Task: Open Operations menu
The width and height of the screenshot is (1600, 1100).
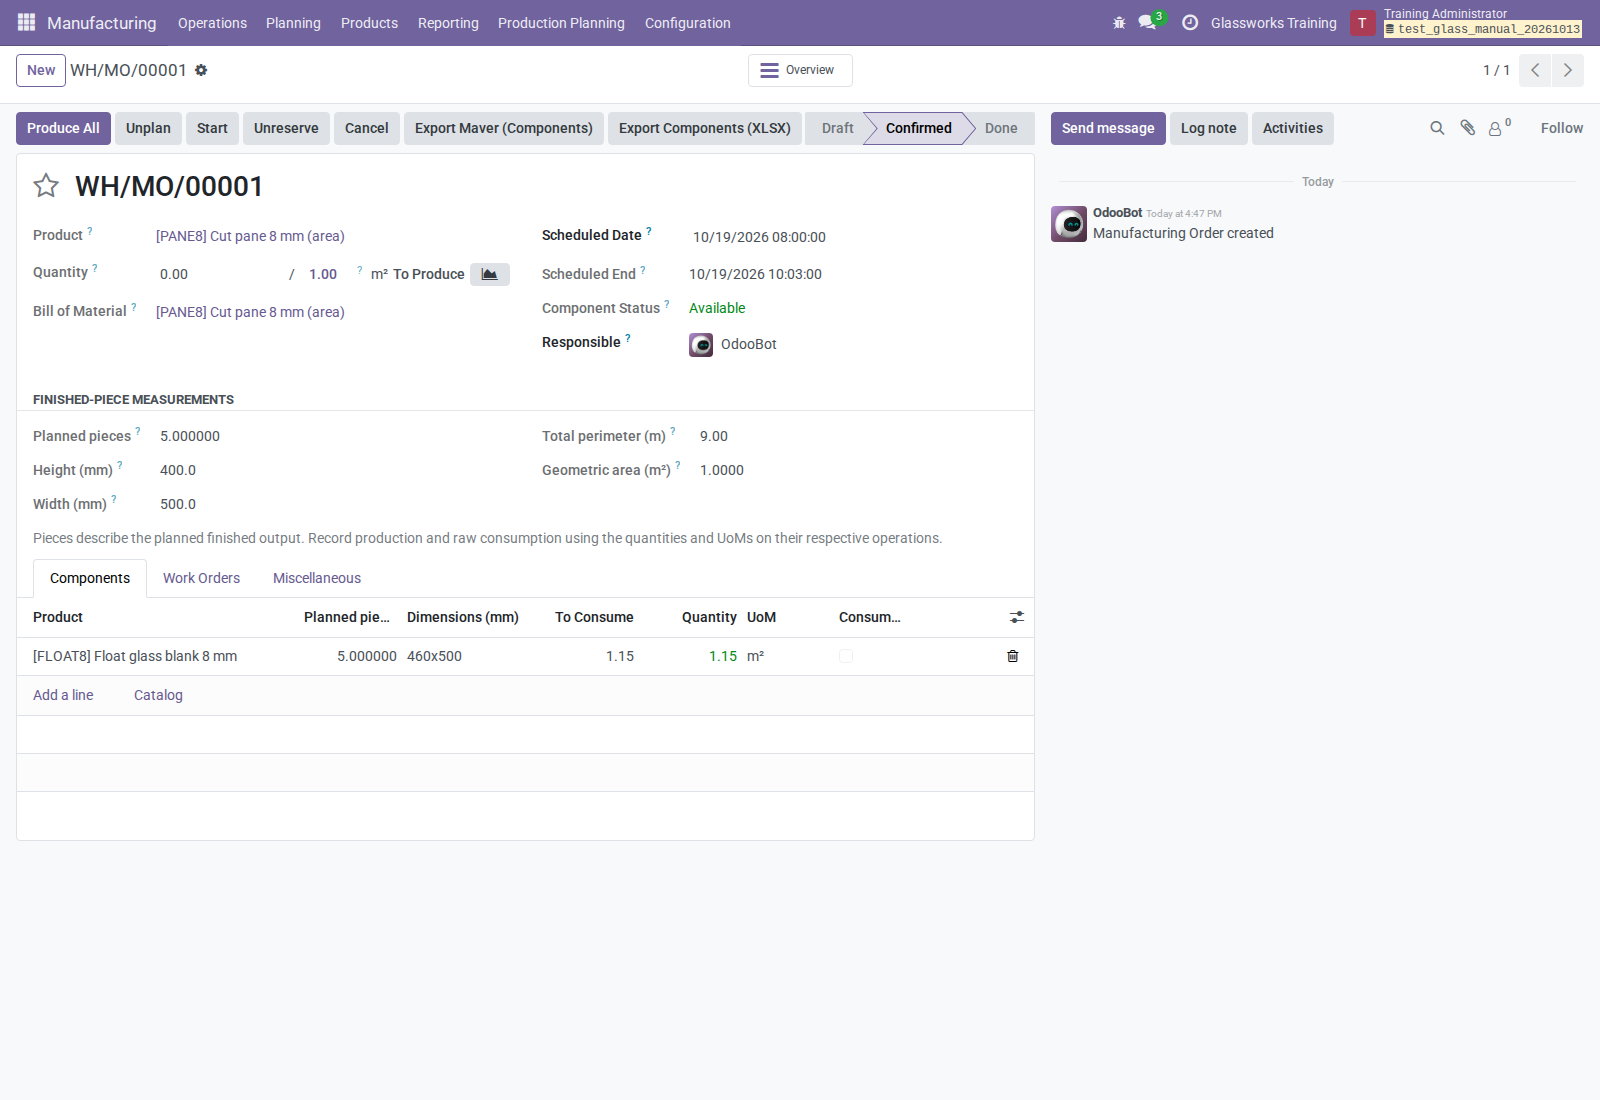Action: tap(212, 23)
